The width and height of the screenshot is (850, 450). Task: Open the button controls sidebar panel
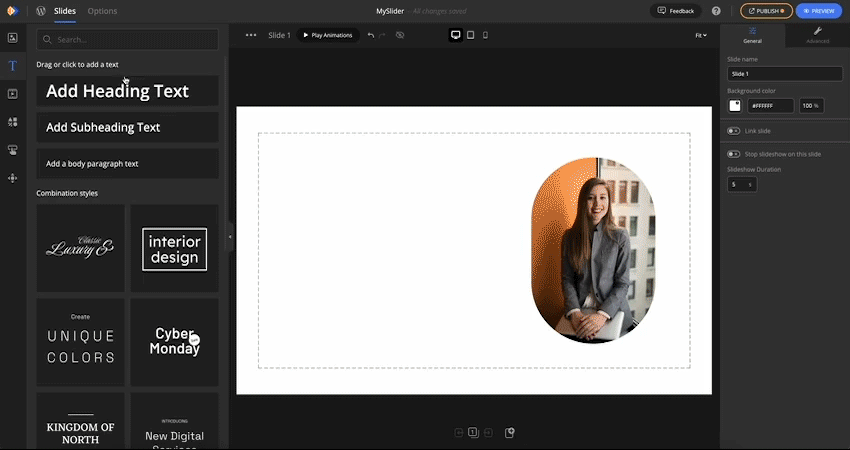12,150
